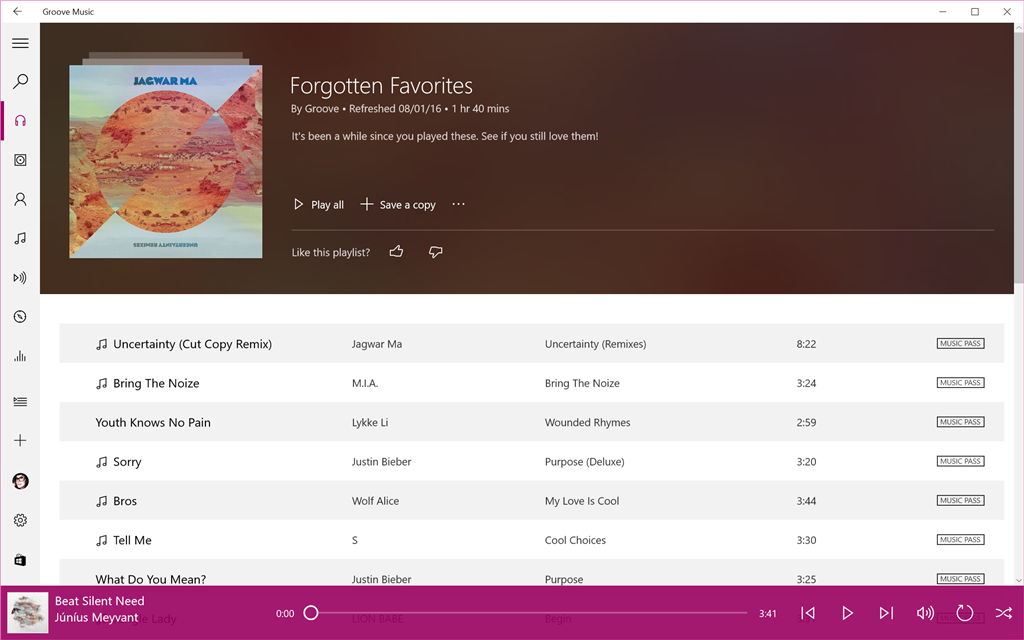Dislike this playlist with thumbs down
The height and width of the screenshot is (640, 1024).
coord(436,251)
